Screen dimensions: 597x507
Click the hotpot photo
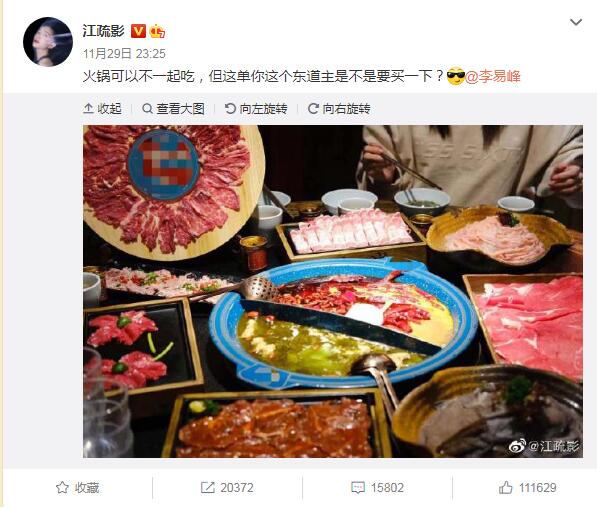click(333, 291)
